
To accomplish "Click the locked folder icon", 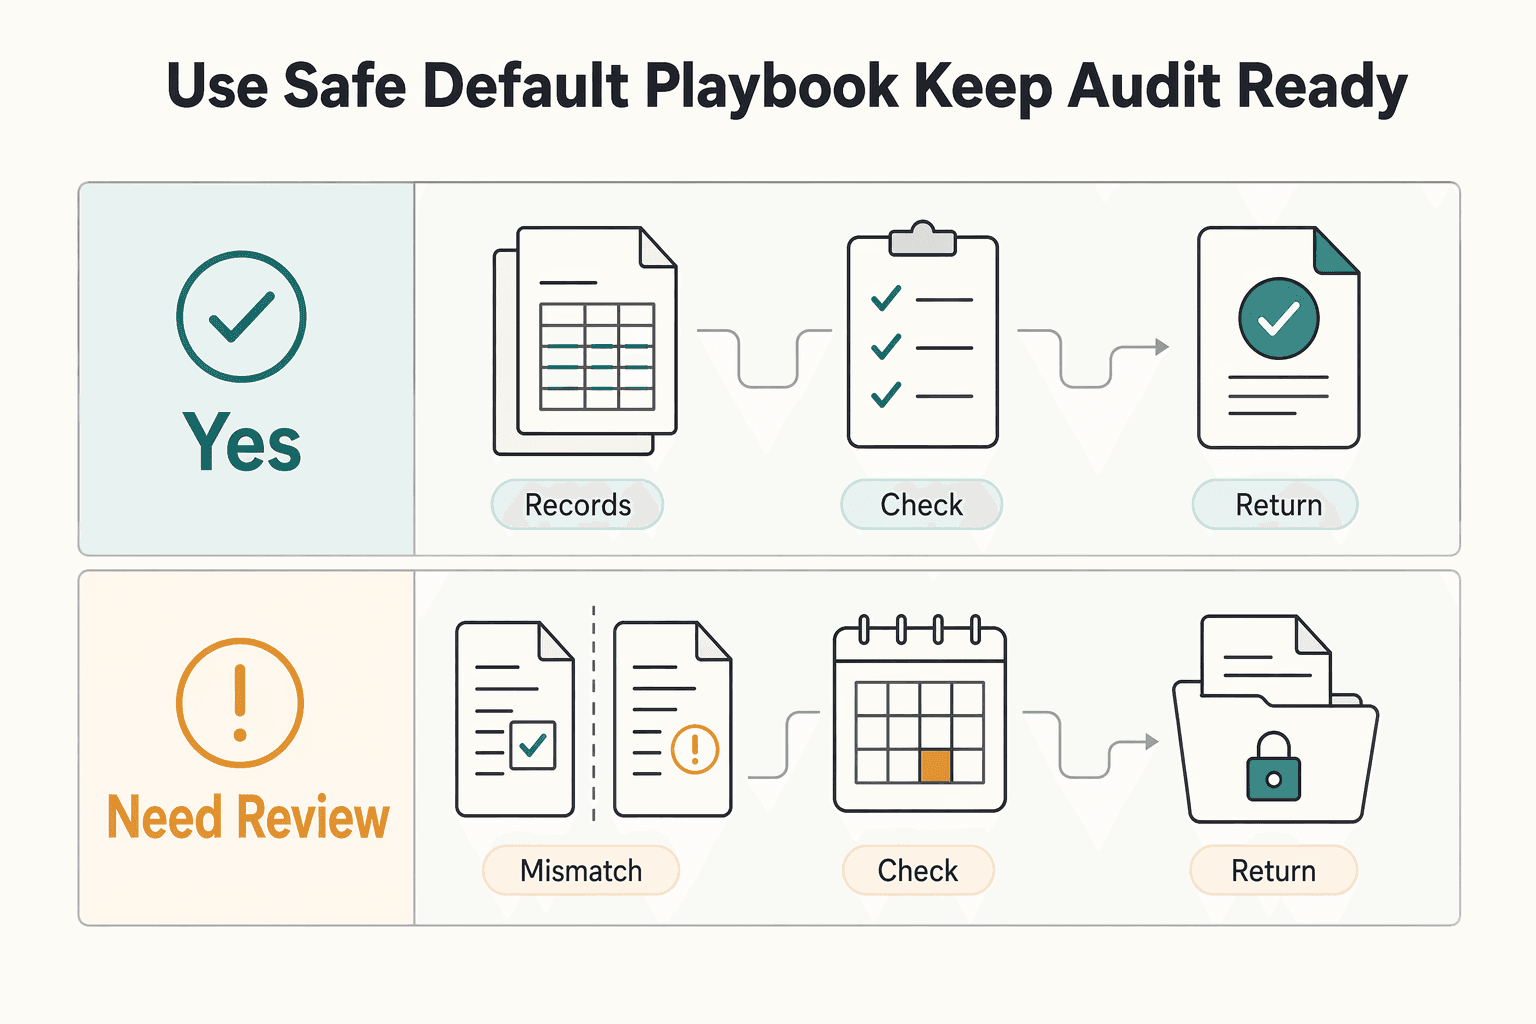I will click(1275, 719).
